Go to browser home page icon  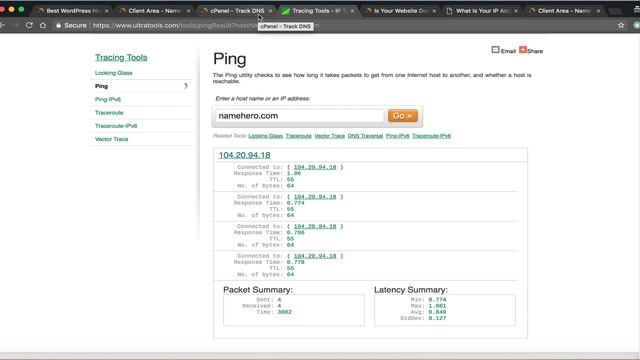pyautogui.click(x=43, y=25)
